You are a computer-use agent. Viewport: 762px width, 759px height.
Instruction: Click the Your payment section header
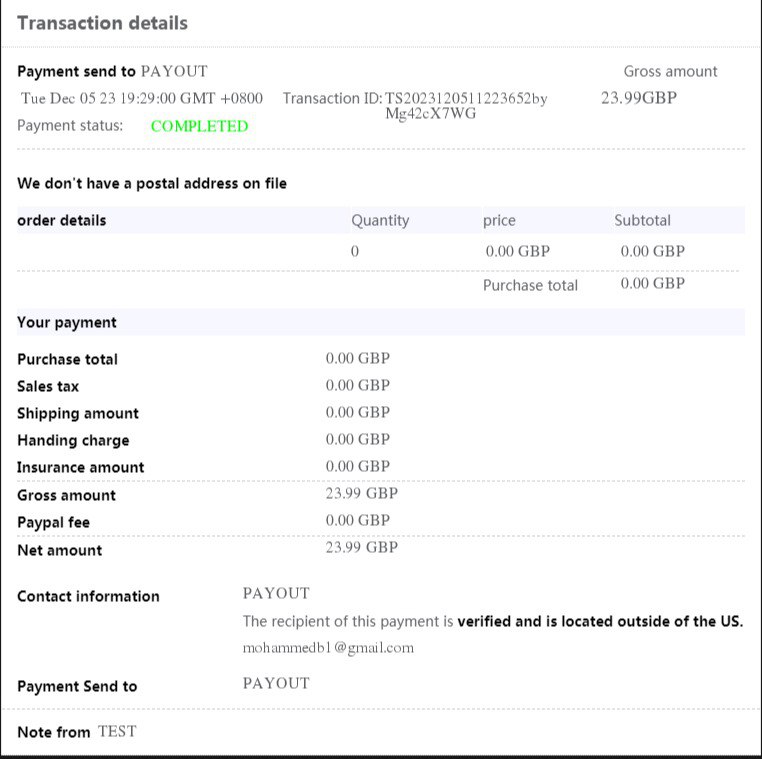pos(66,322)
